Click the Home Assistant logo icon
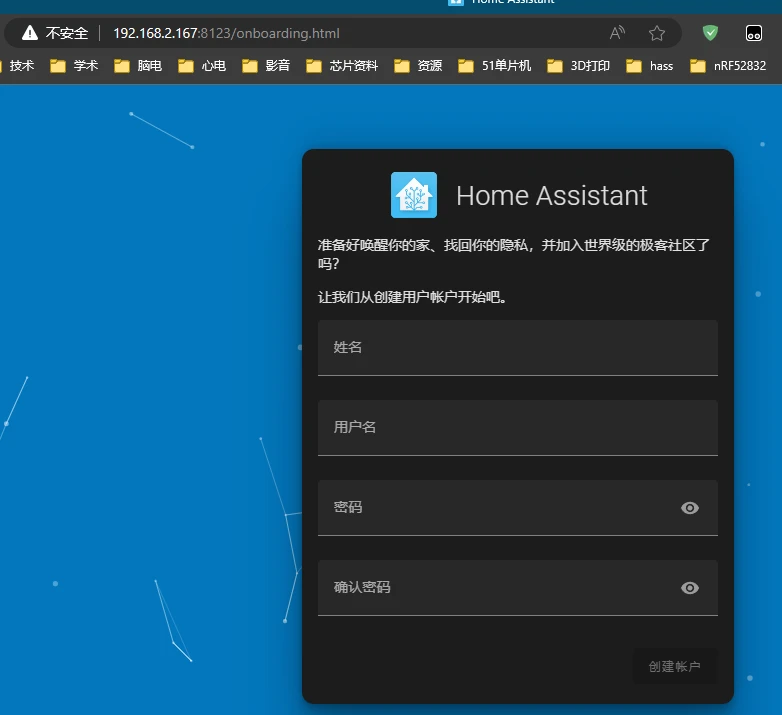Screen dimensions: 782x715 414,195
